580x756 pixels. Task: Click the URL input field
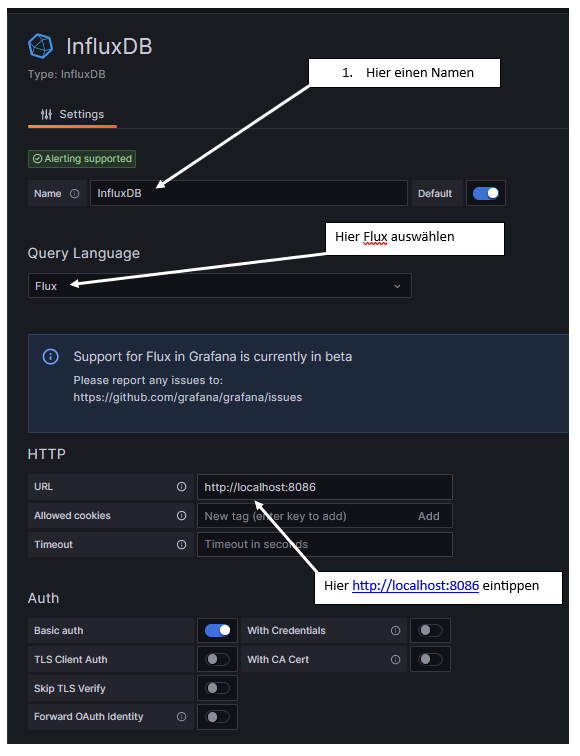coord(325,487)
